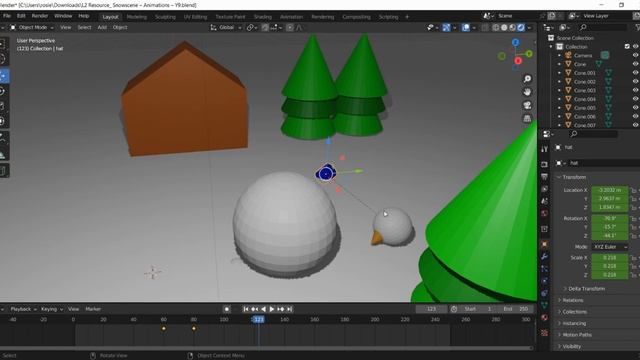The width and height of the screenshot is (640, 360).
Task: Toggle camera view with the camera gizmo
Action: pos(527,105)
